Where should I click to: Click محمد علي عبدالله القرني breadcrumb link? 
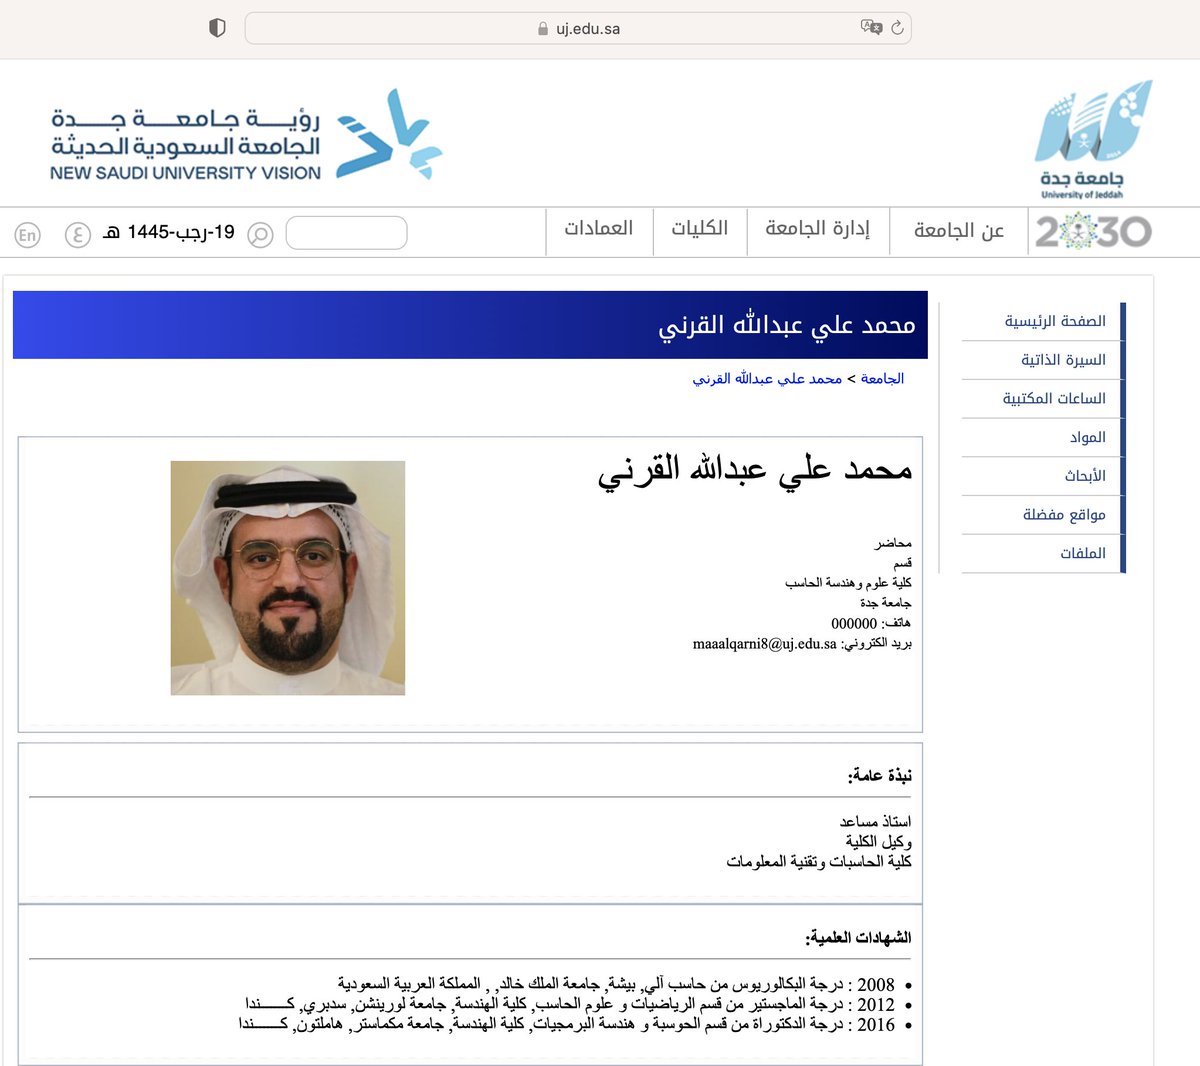(x=767, y=379)
